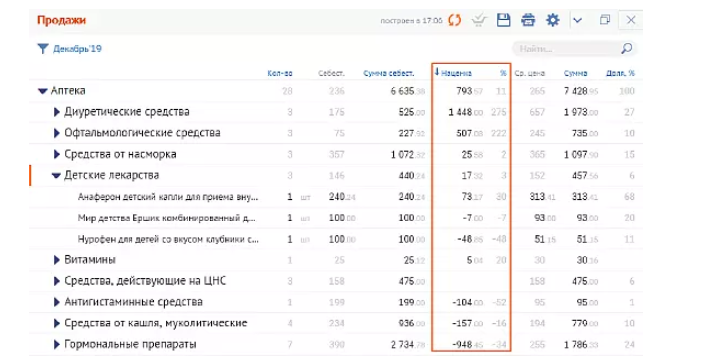This screenshot has height=364, width=704.
Task: Click Антигистаминные средства row label
Action: click(133, 302)
